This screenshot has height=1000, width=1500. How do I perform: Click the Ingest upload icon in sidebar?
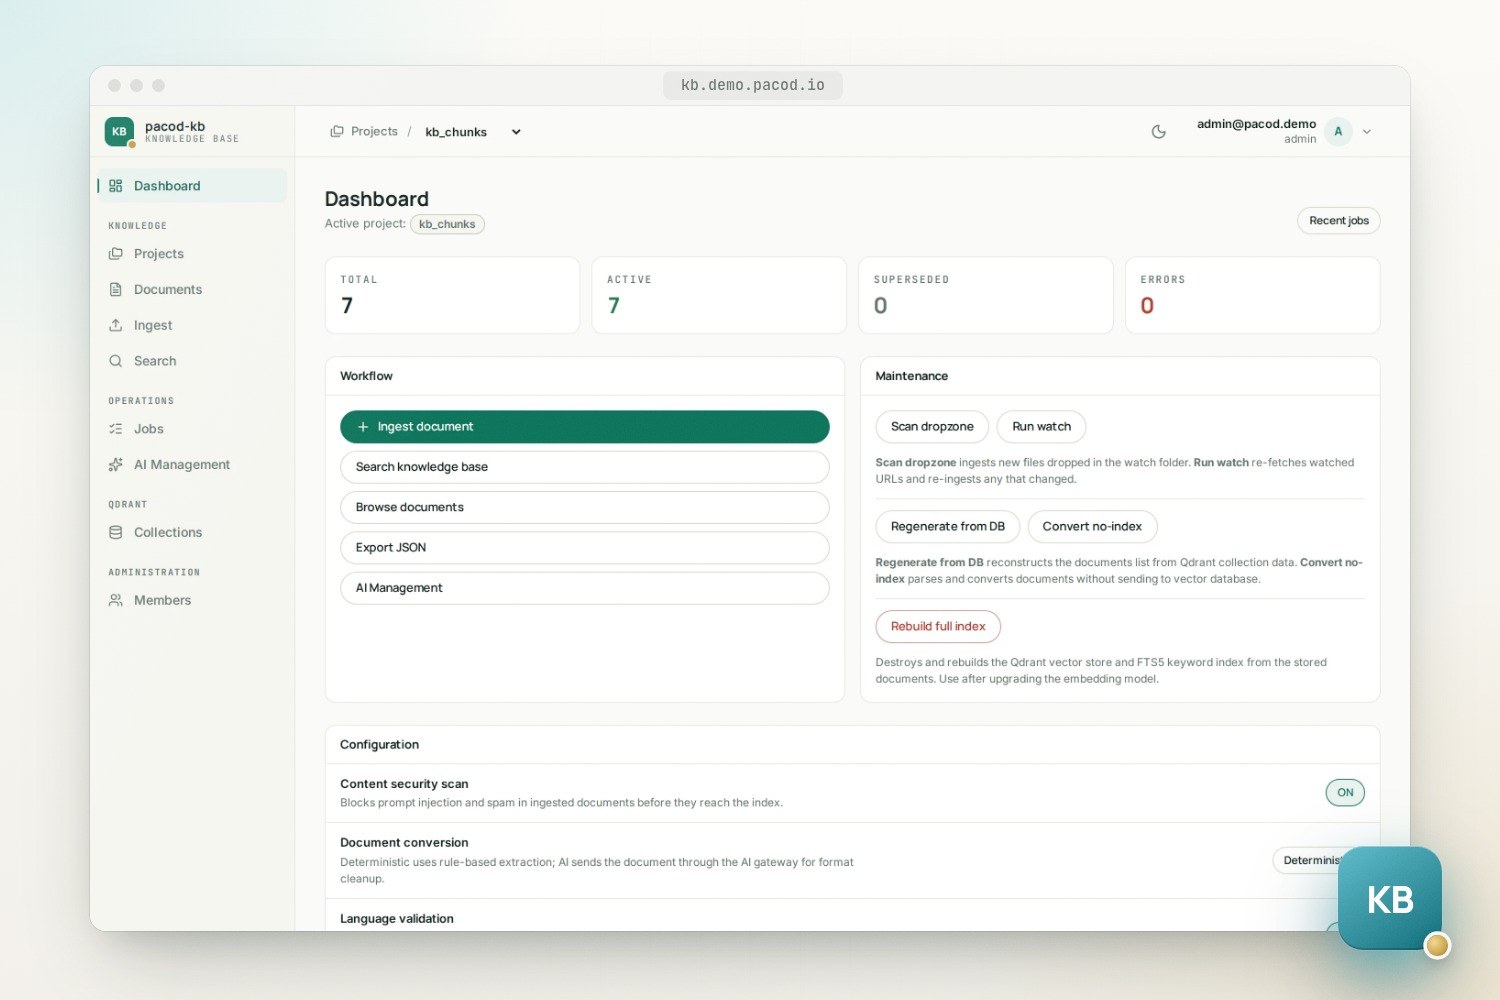tap(116, 325)
